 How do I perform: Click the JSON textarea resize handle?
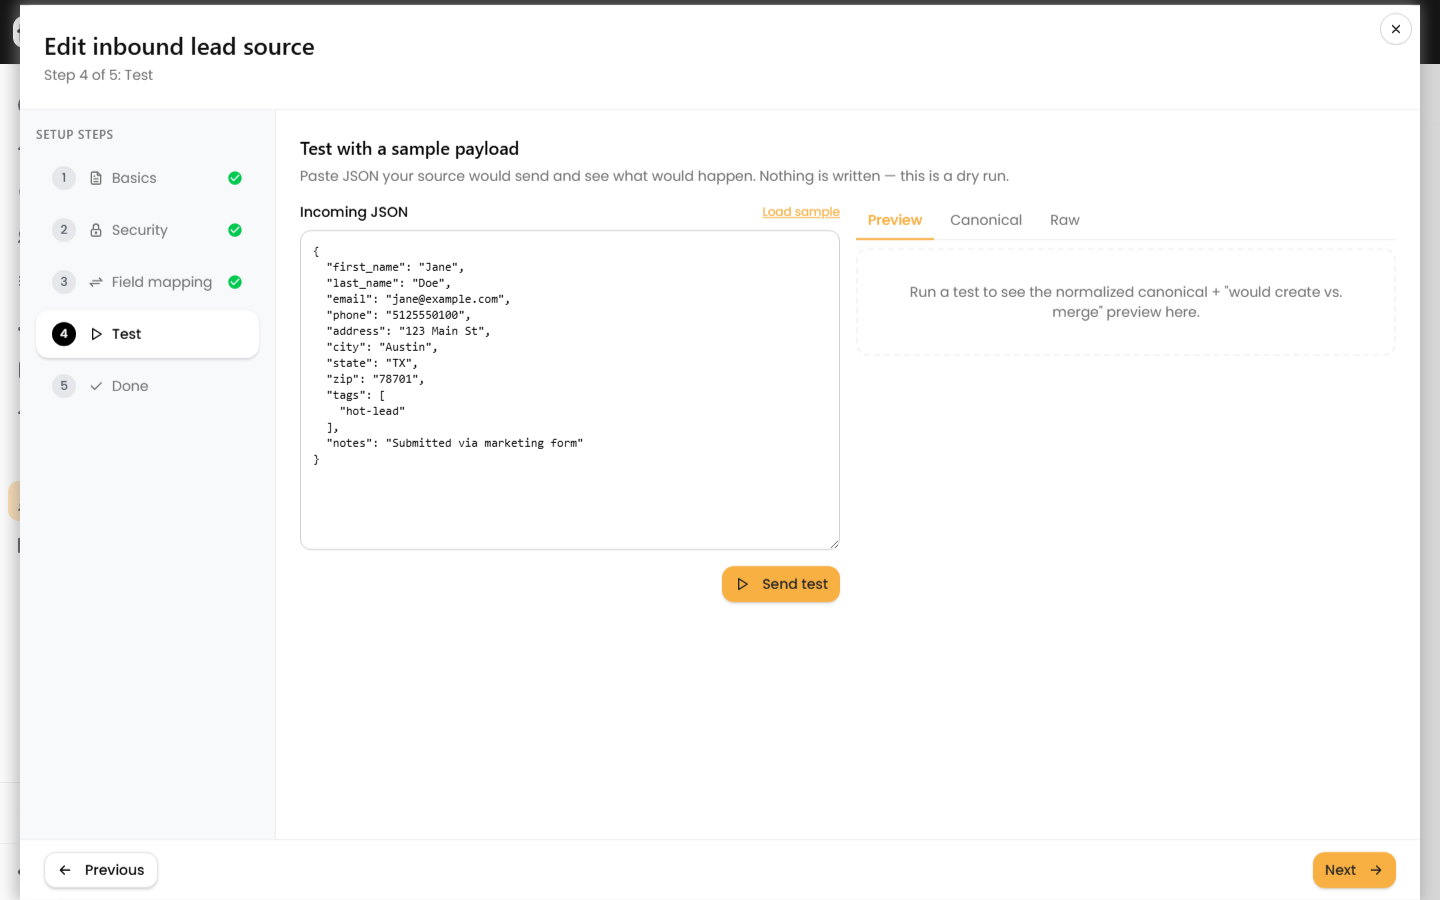click(x=833, y=543)
